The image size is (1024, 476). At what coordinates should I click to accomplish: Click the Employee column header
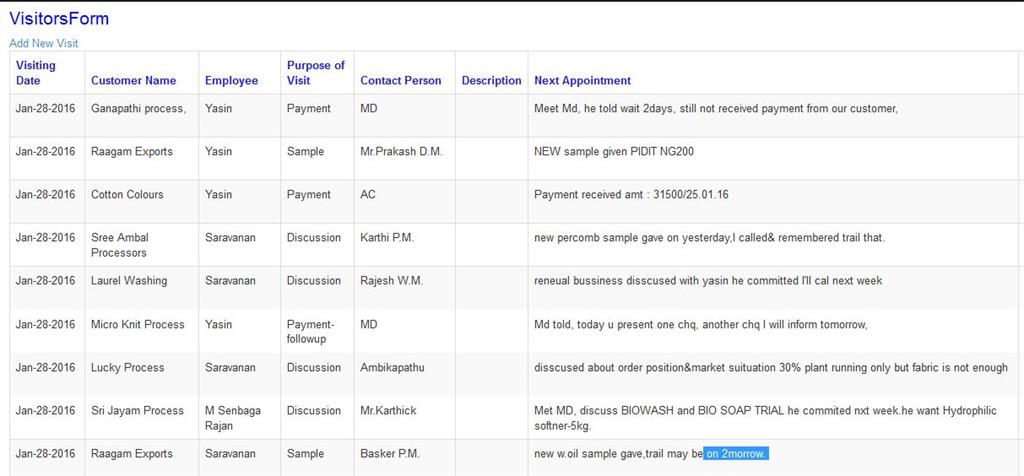coord(231,81)
